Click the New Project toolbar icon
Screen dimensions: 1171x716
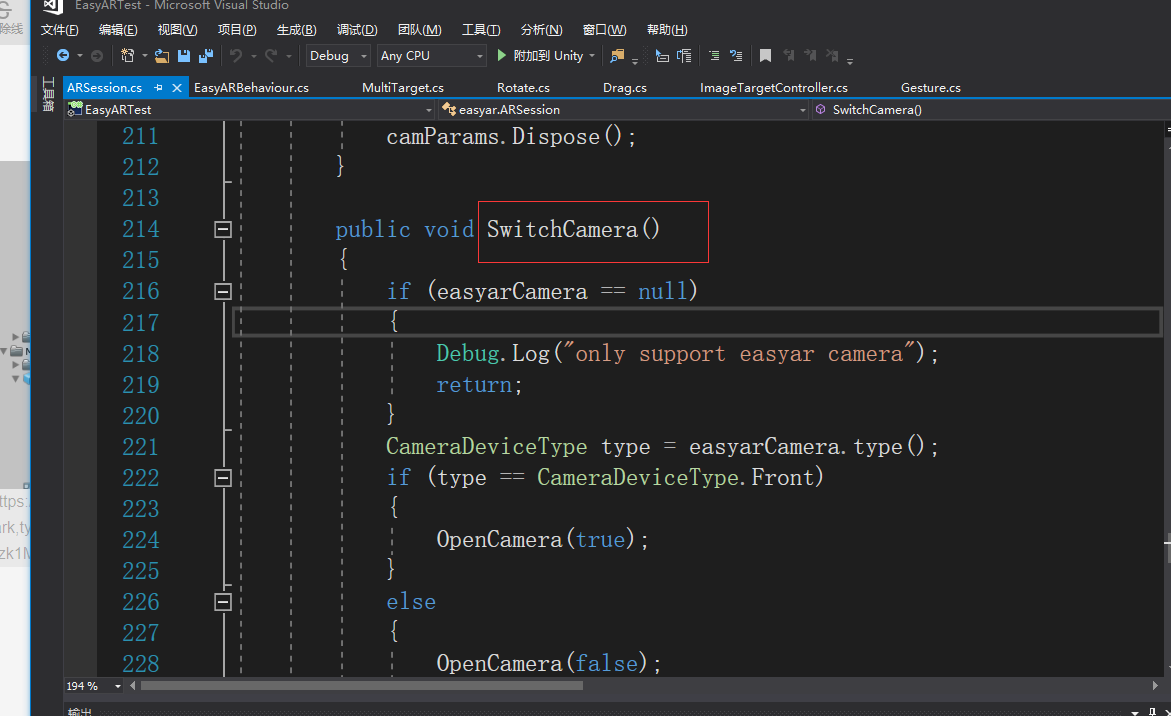click(x=128, y=55)
